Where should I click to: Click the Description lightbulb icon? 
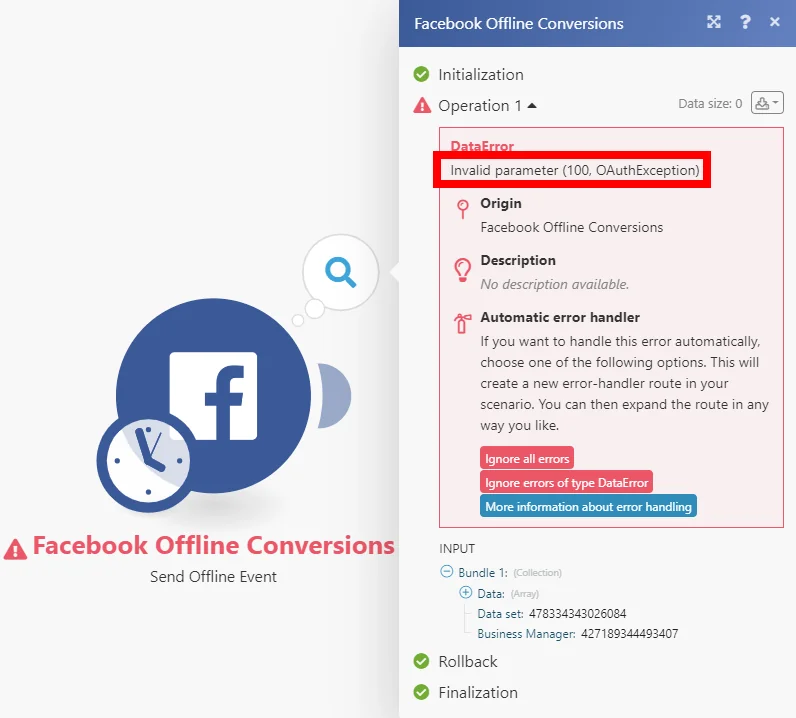(462, 270)
